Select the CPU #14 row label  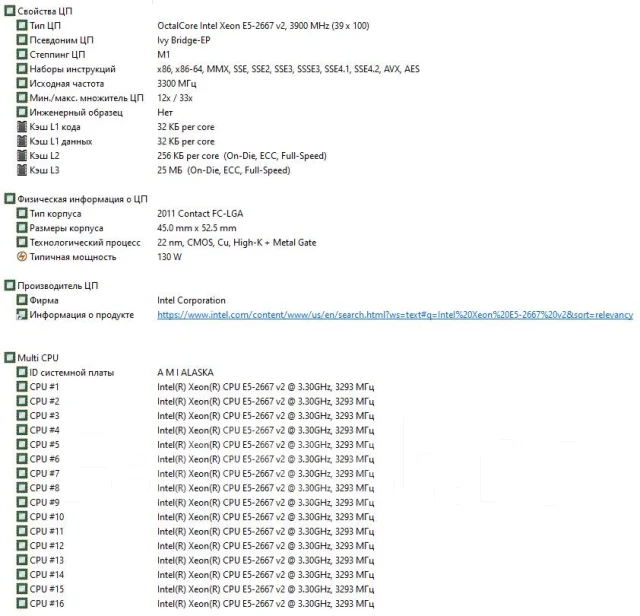pyautogui.click(x=47, y=575)
